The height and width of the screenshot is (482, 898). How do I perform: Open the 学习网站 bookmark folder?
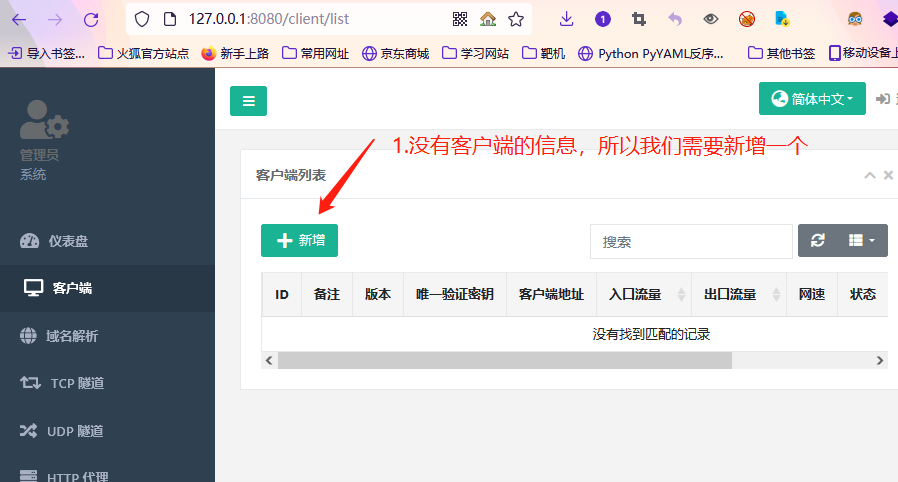(475, 53)
